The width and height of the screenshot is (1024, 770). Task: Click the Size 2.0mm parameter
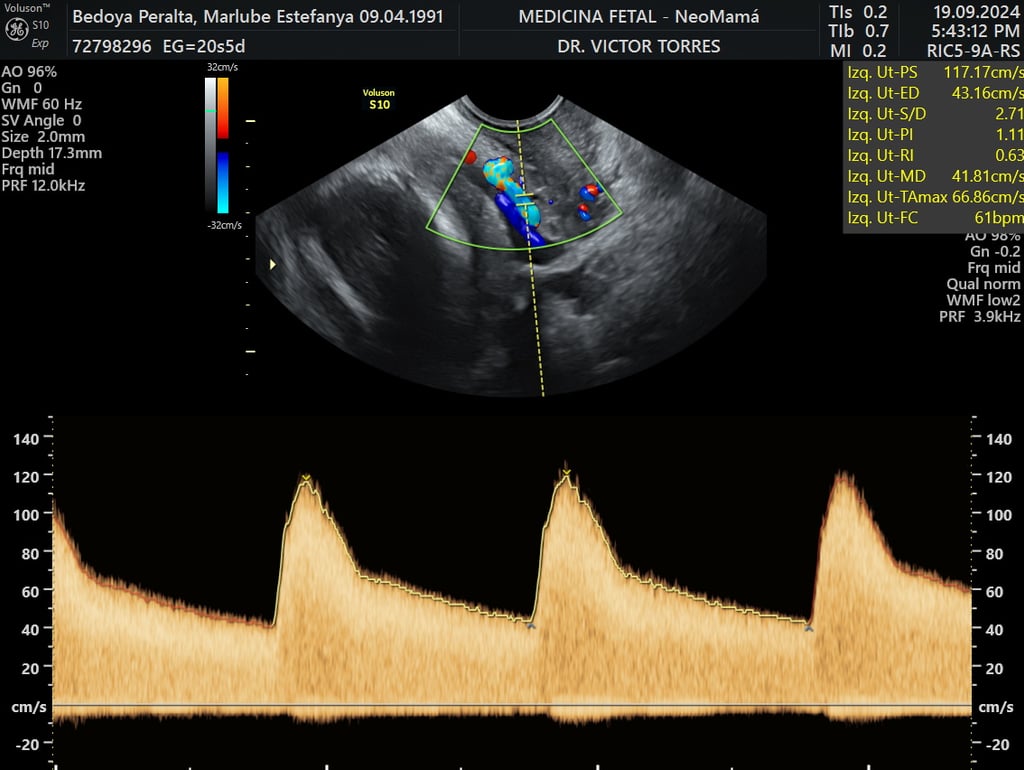43,137
